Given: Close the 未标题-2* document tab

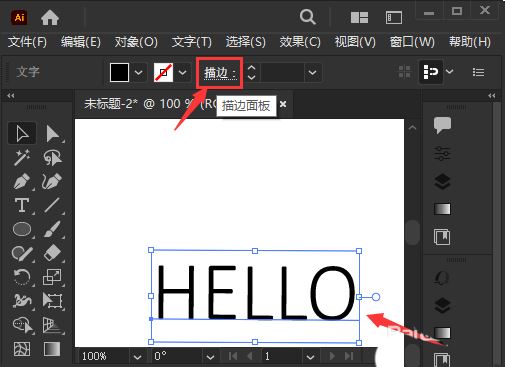Looking at the screenshot, I should (283, 104).
